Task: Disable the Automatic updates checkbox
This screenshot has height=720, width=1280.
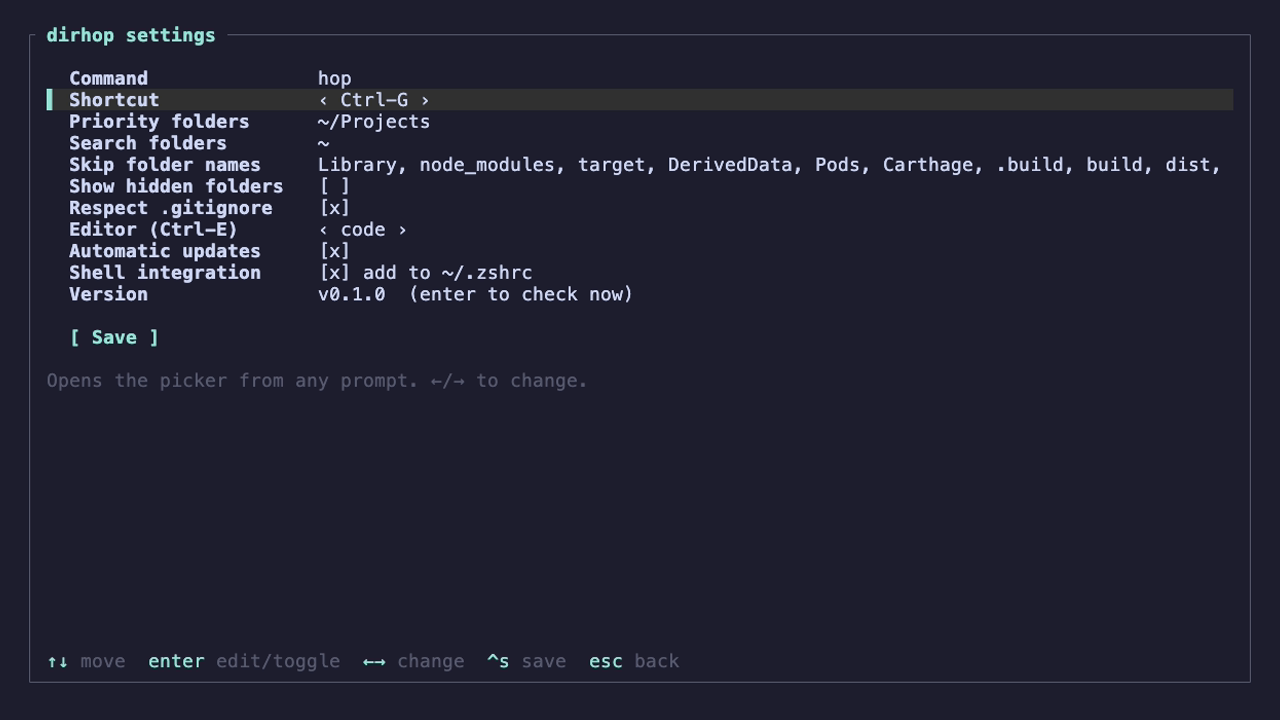Action: [335, 251]
